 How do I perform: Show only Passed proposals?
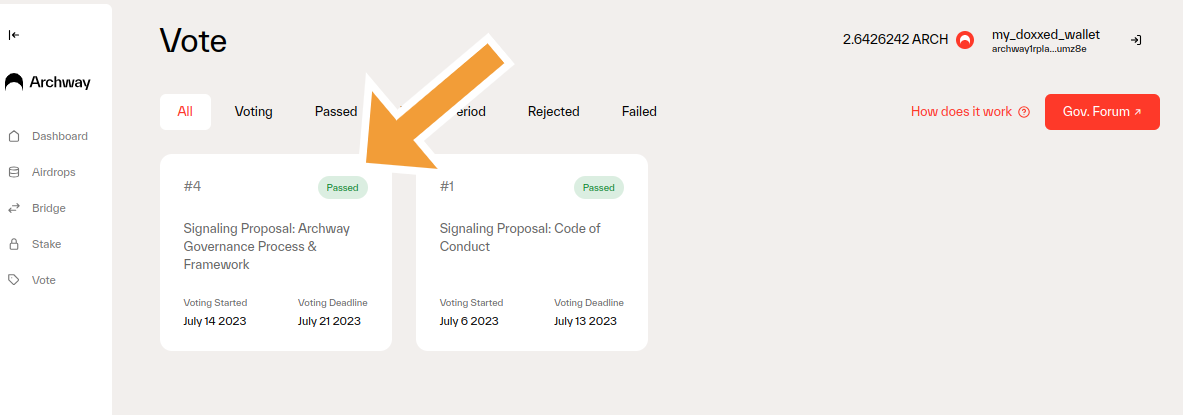point(335,112)
